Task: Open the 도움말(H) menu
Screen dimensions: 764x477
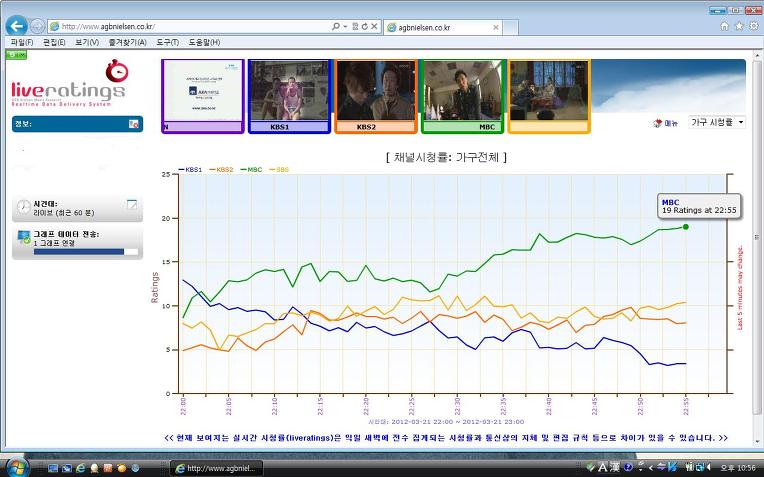Action: click(204, 42)
